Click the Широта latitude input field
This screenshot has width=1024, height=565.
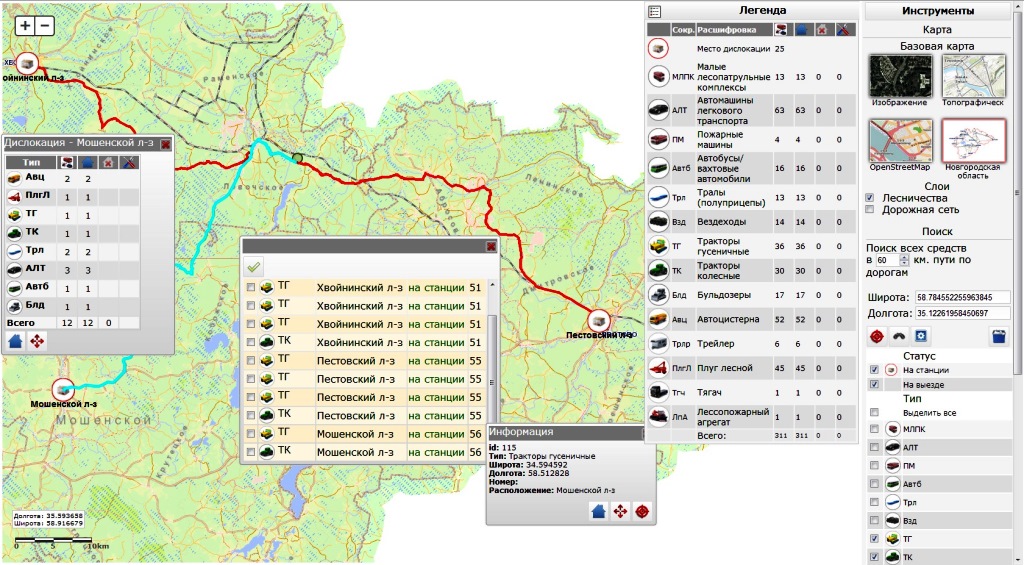(x=963, y=297)
